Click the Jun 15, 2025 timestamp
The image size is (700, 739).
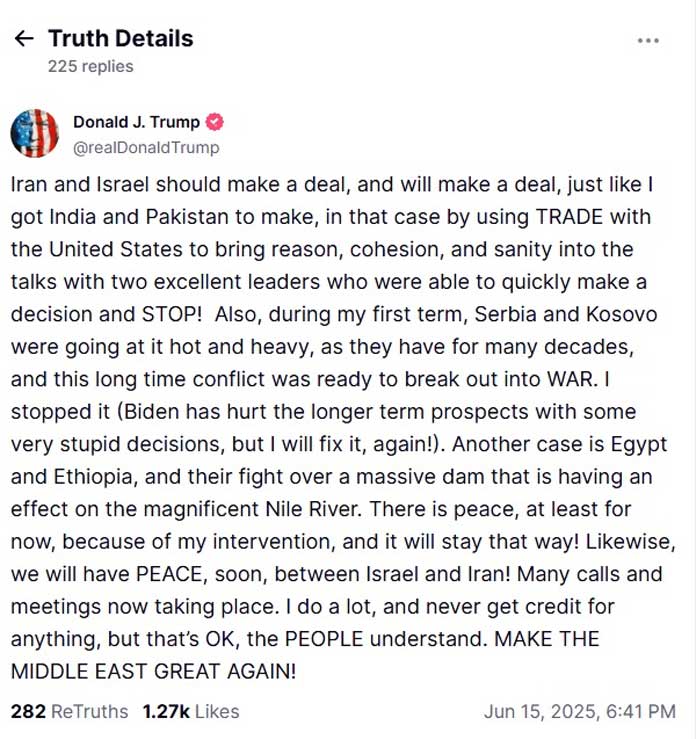point(580,711)
